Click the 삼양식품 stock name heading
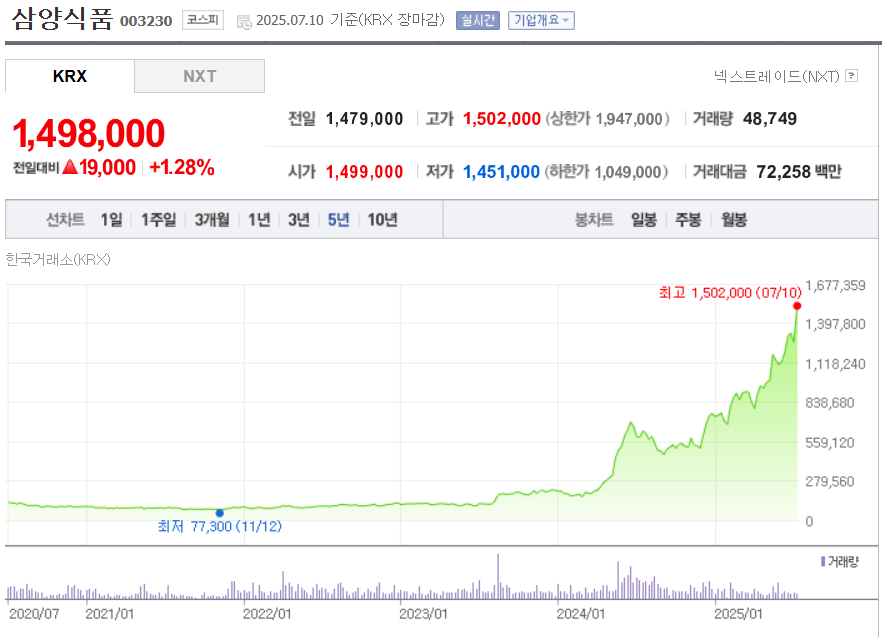The width and height of the screenshot is (882, 637). click(x=62, y=20)
